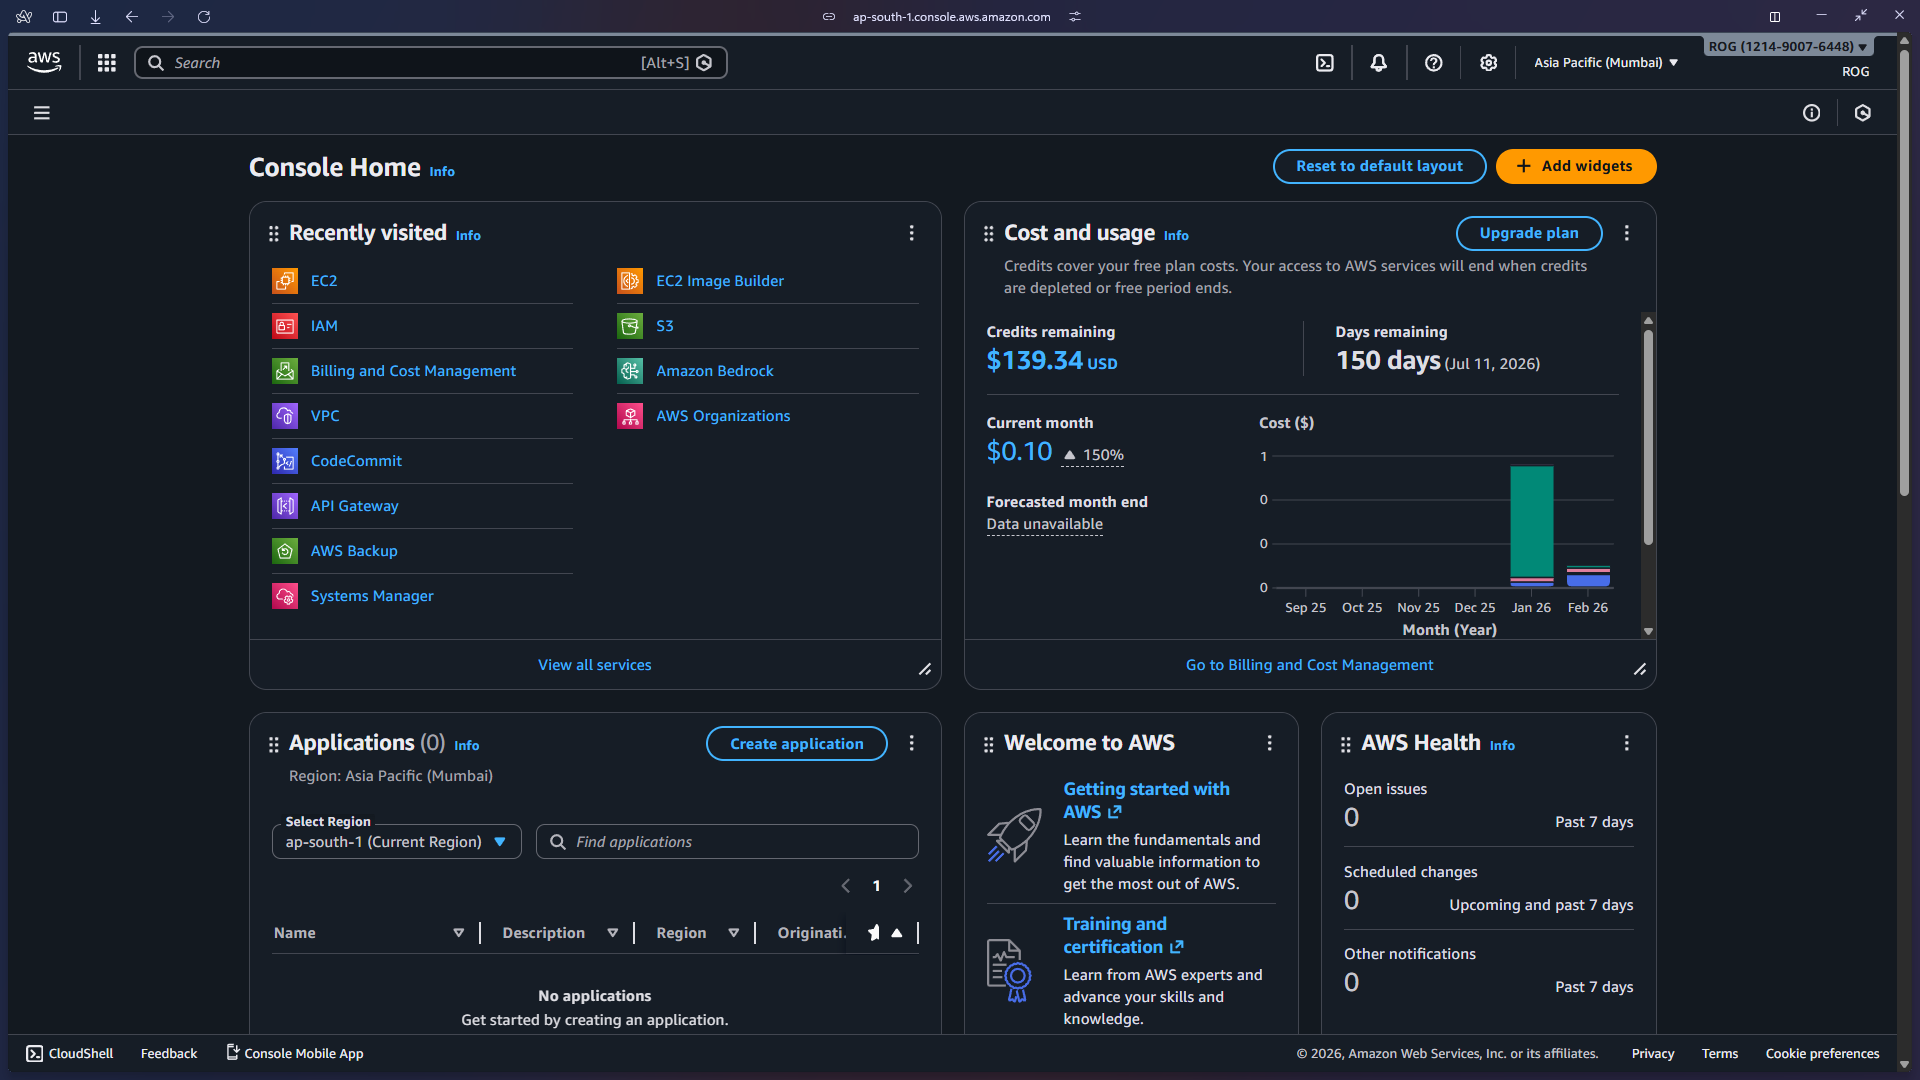This screenshot has width=1920, height=1080.
Task: Open the Cost and usage widget options menu
Action: 1626,232
